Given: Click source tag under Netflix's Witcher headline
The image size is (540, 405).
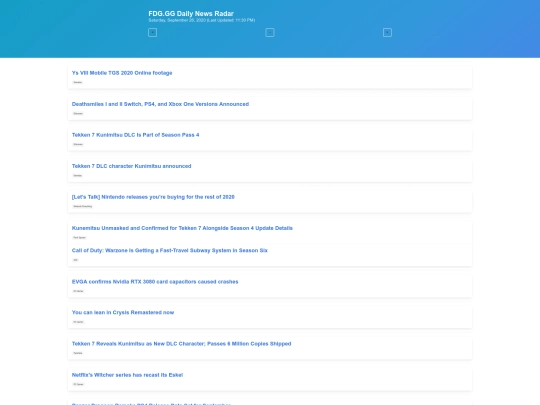Looking at the screenshot, I should click(x=78, y=384).
